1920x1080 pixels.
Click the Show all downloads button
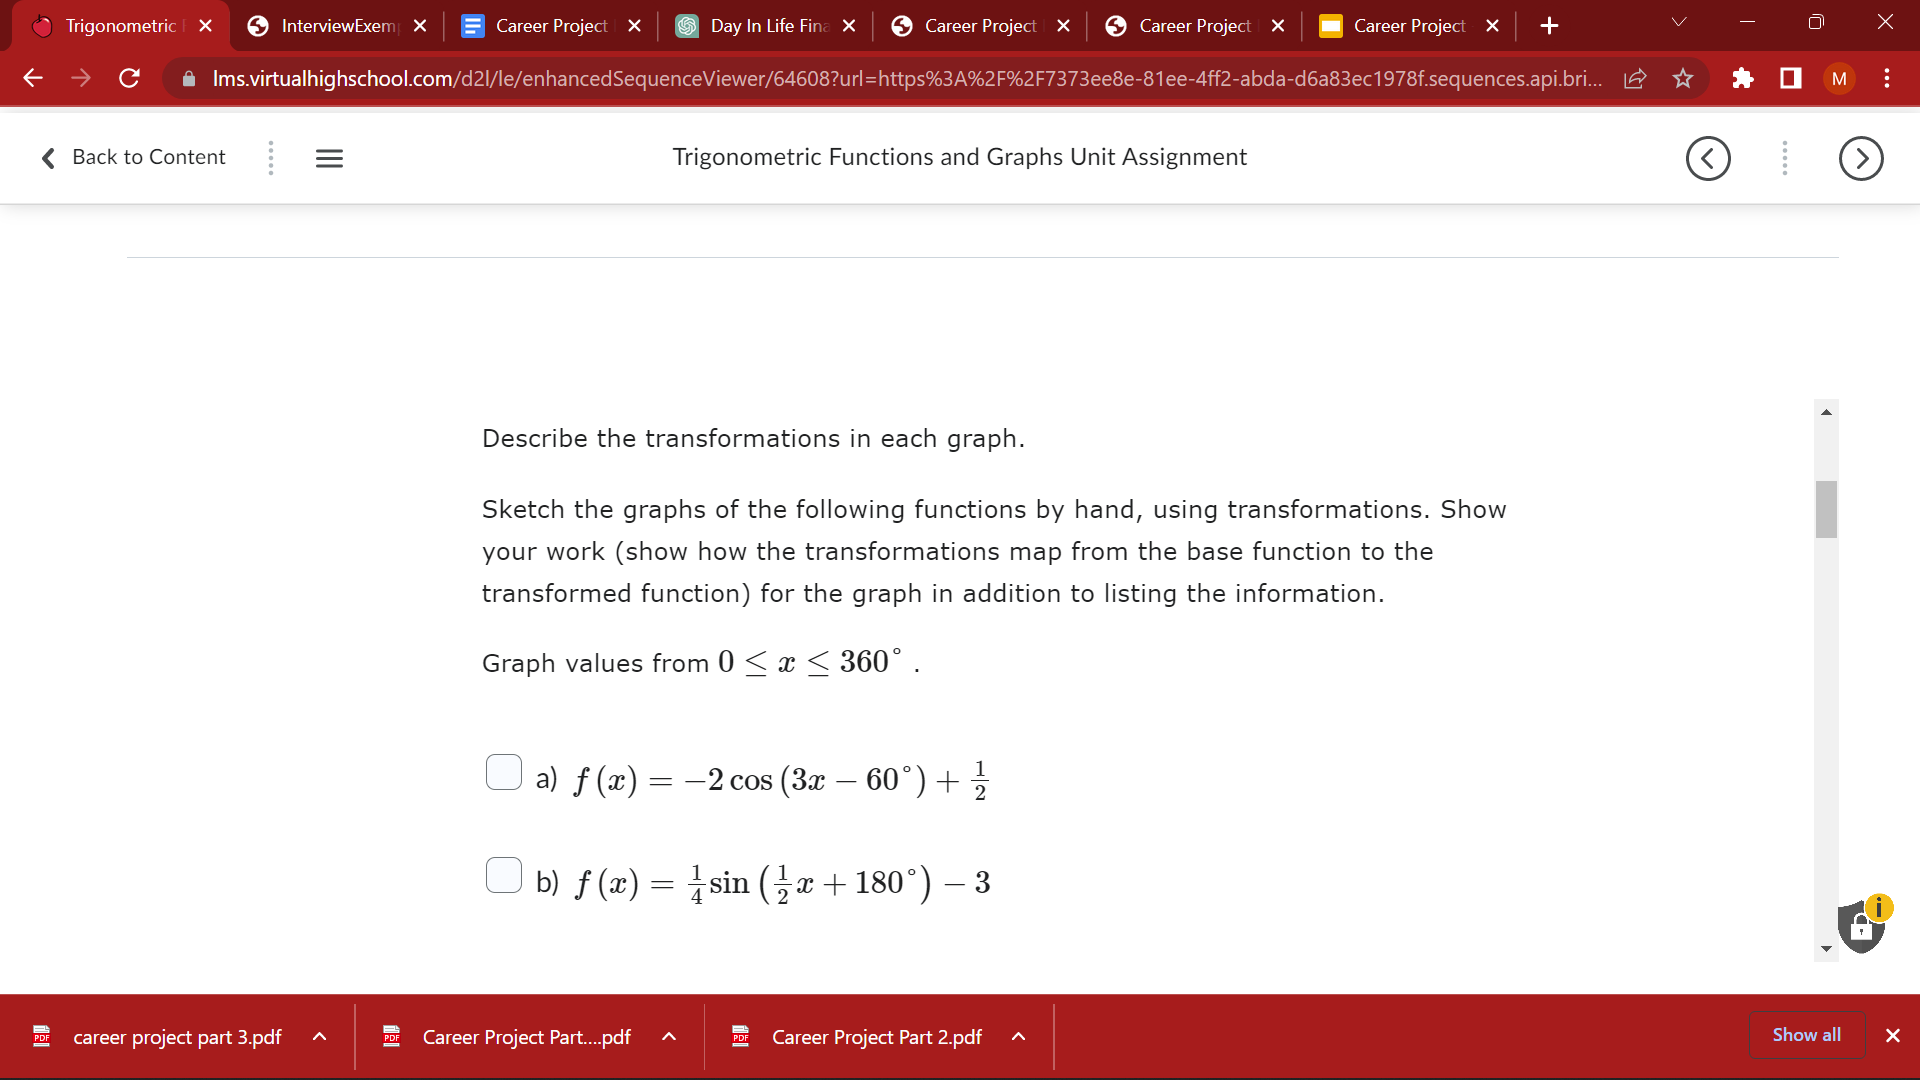tap(1806, 1035)
